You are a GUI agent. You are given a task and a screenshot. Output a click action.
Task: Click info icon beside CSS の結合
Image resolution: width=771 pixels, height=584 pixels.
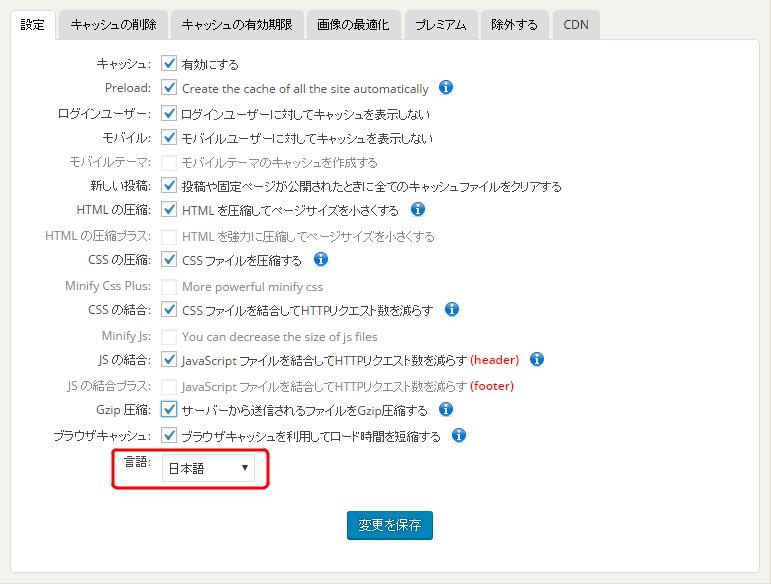coord(451,309)
